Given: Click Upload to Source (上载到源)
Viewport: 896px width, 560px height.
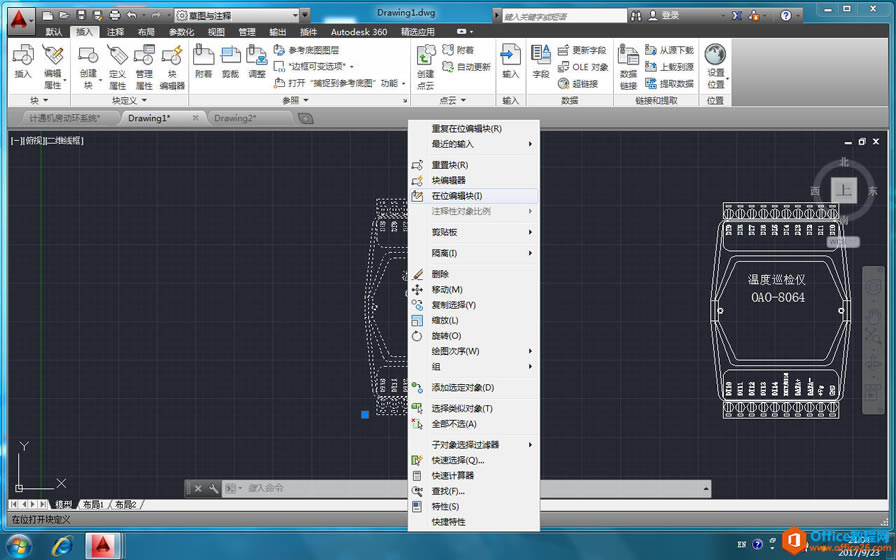Looking at the screenshot, I should 669,67.
